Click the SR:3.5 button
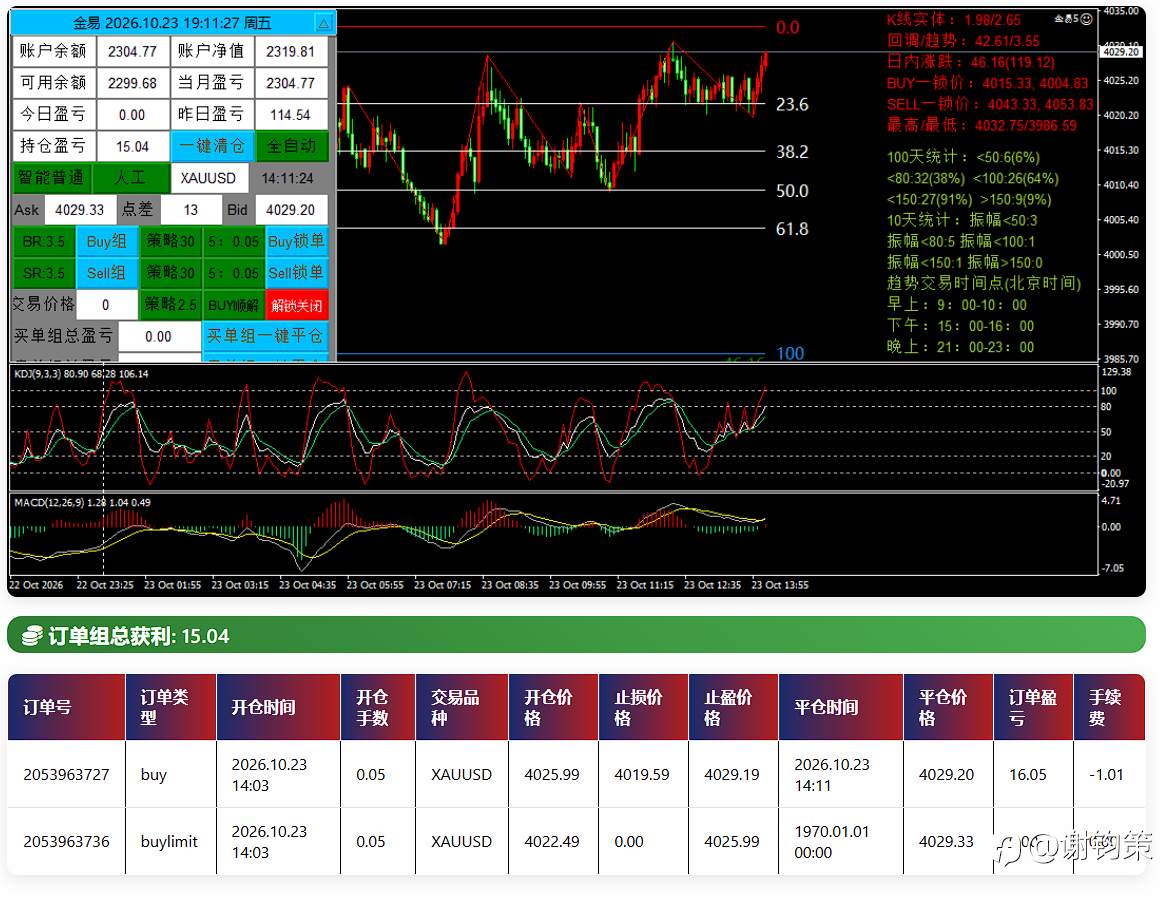Screen dimensions: 1166x900 44,273
